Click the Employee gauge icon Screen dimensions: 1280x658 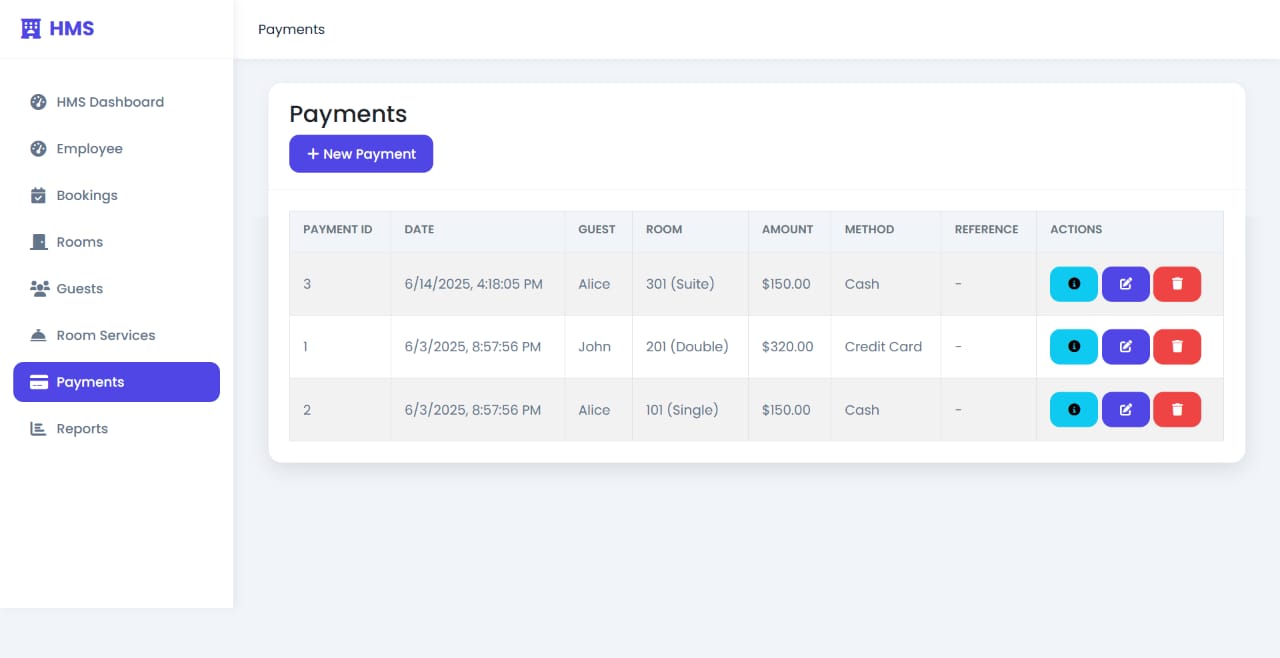(x=39, y=149)
